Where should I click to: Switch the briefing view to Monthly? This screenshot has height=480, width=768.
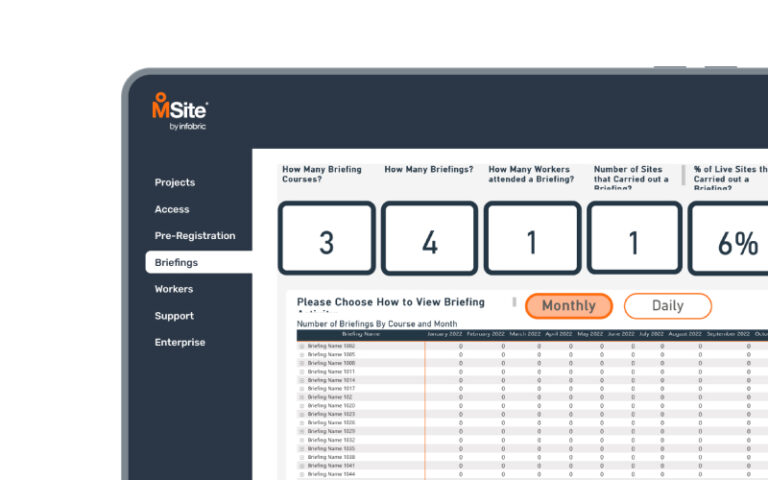(568, 306)
